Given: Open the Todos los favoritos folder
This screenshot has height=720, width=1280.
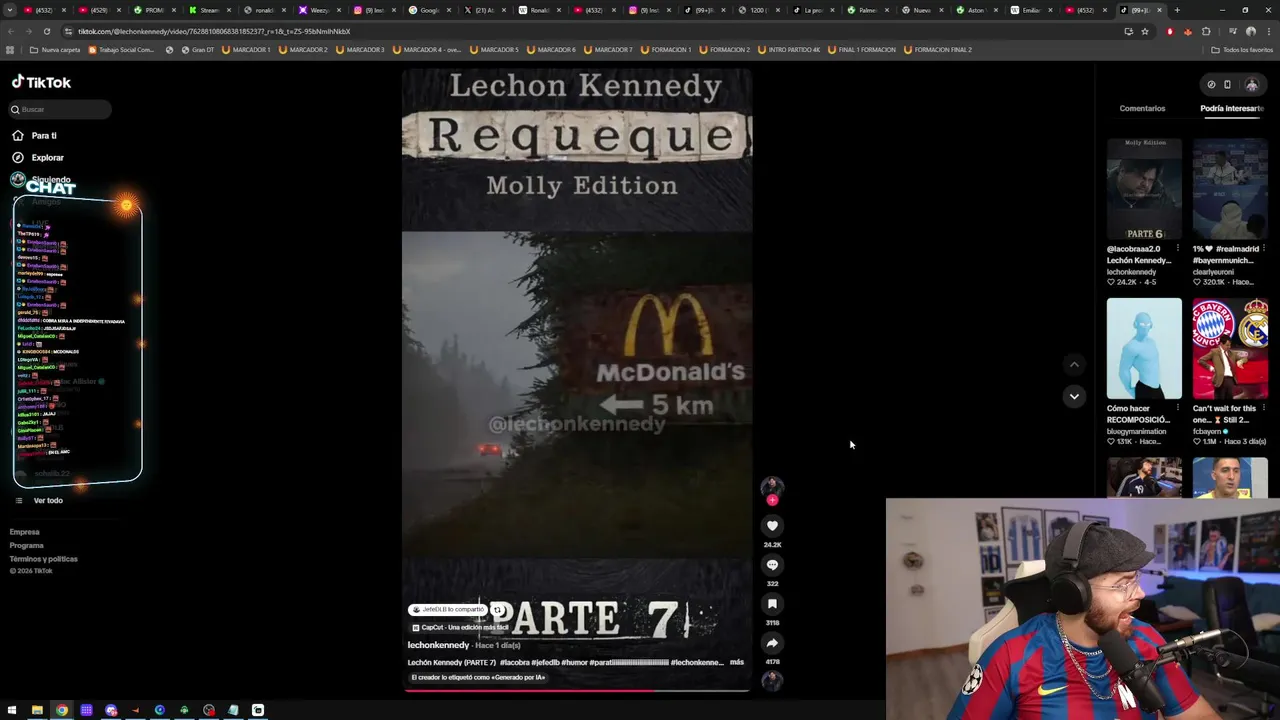Looking at the screenshot, I should 1242,49.
